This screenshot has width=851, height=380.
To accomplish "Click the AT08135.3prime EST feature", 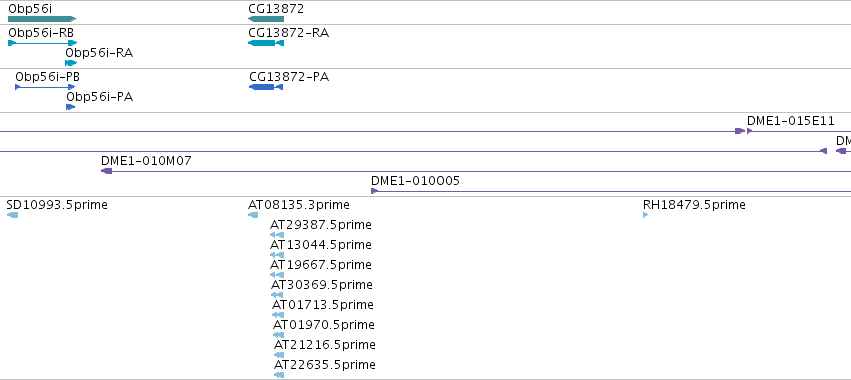I will point(253,215).
